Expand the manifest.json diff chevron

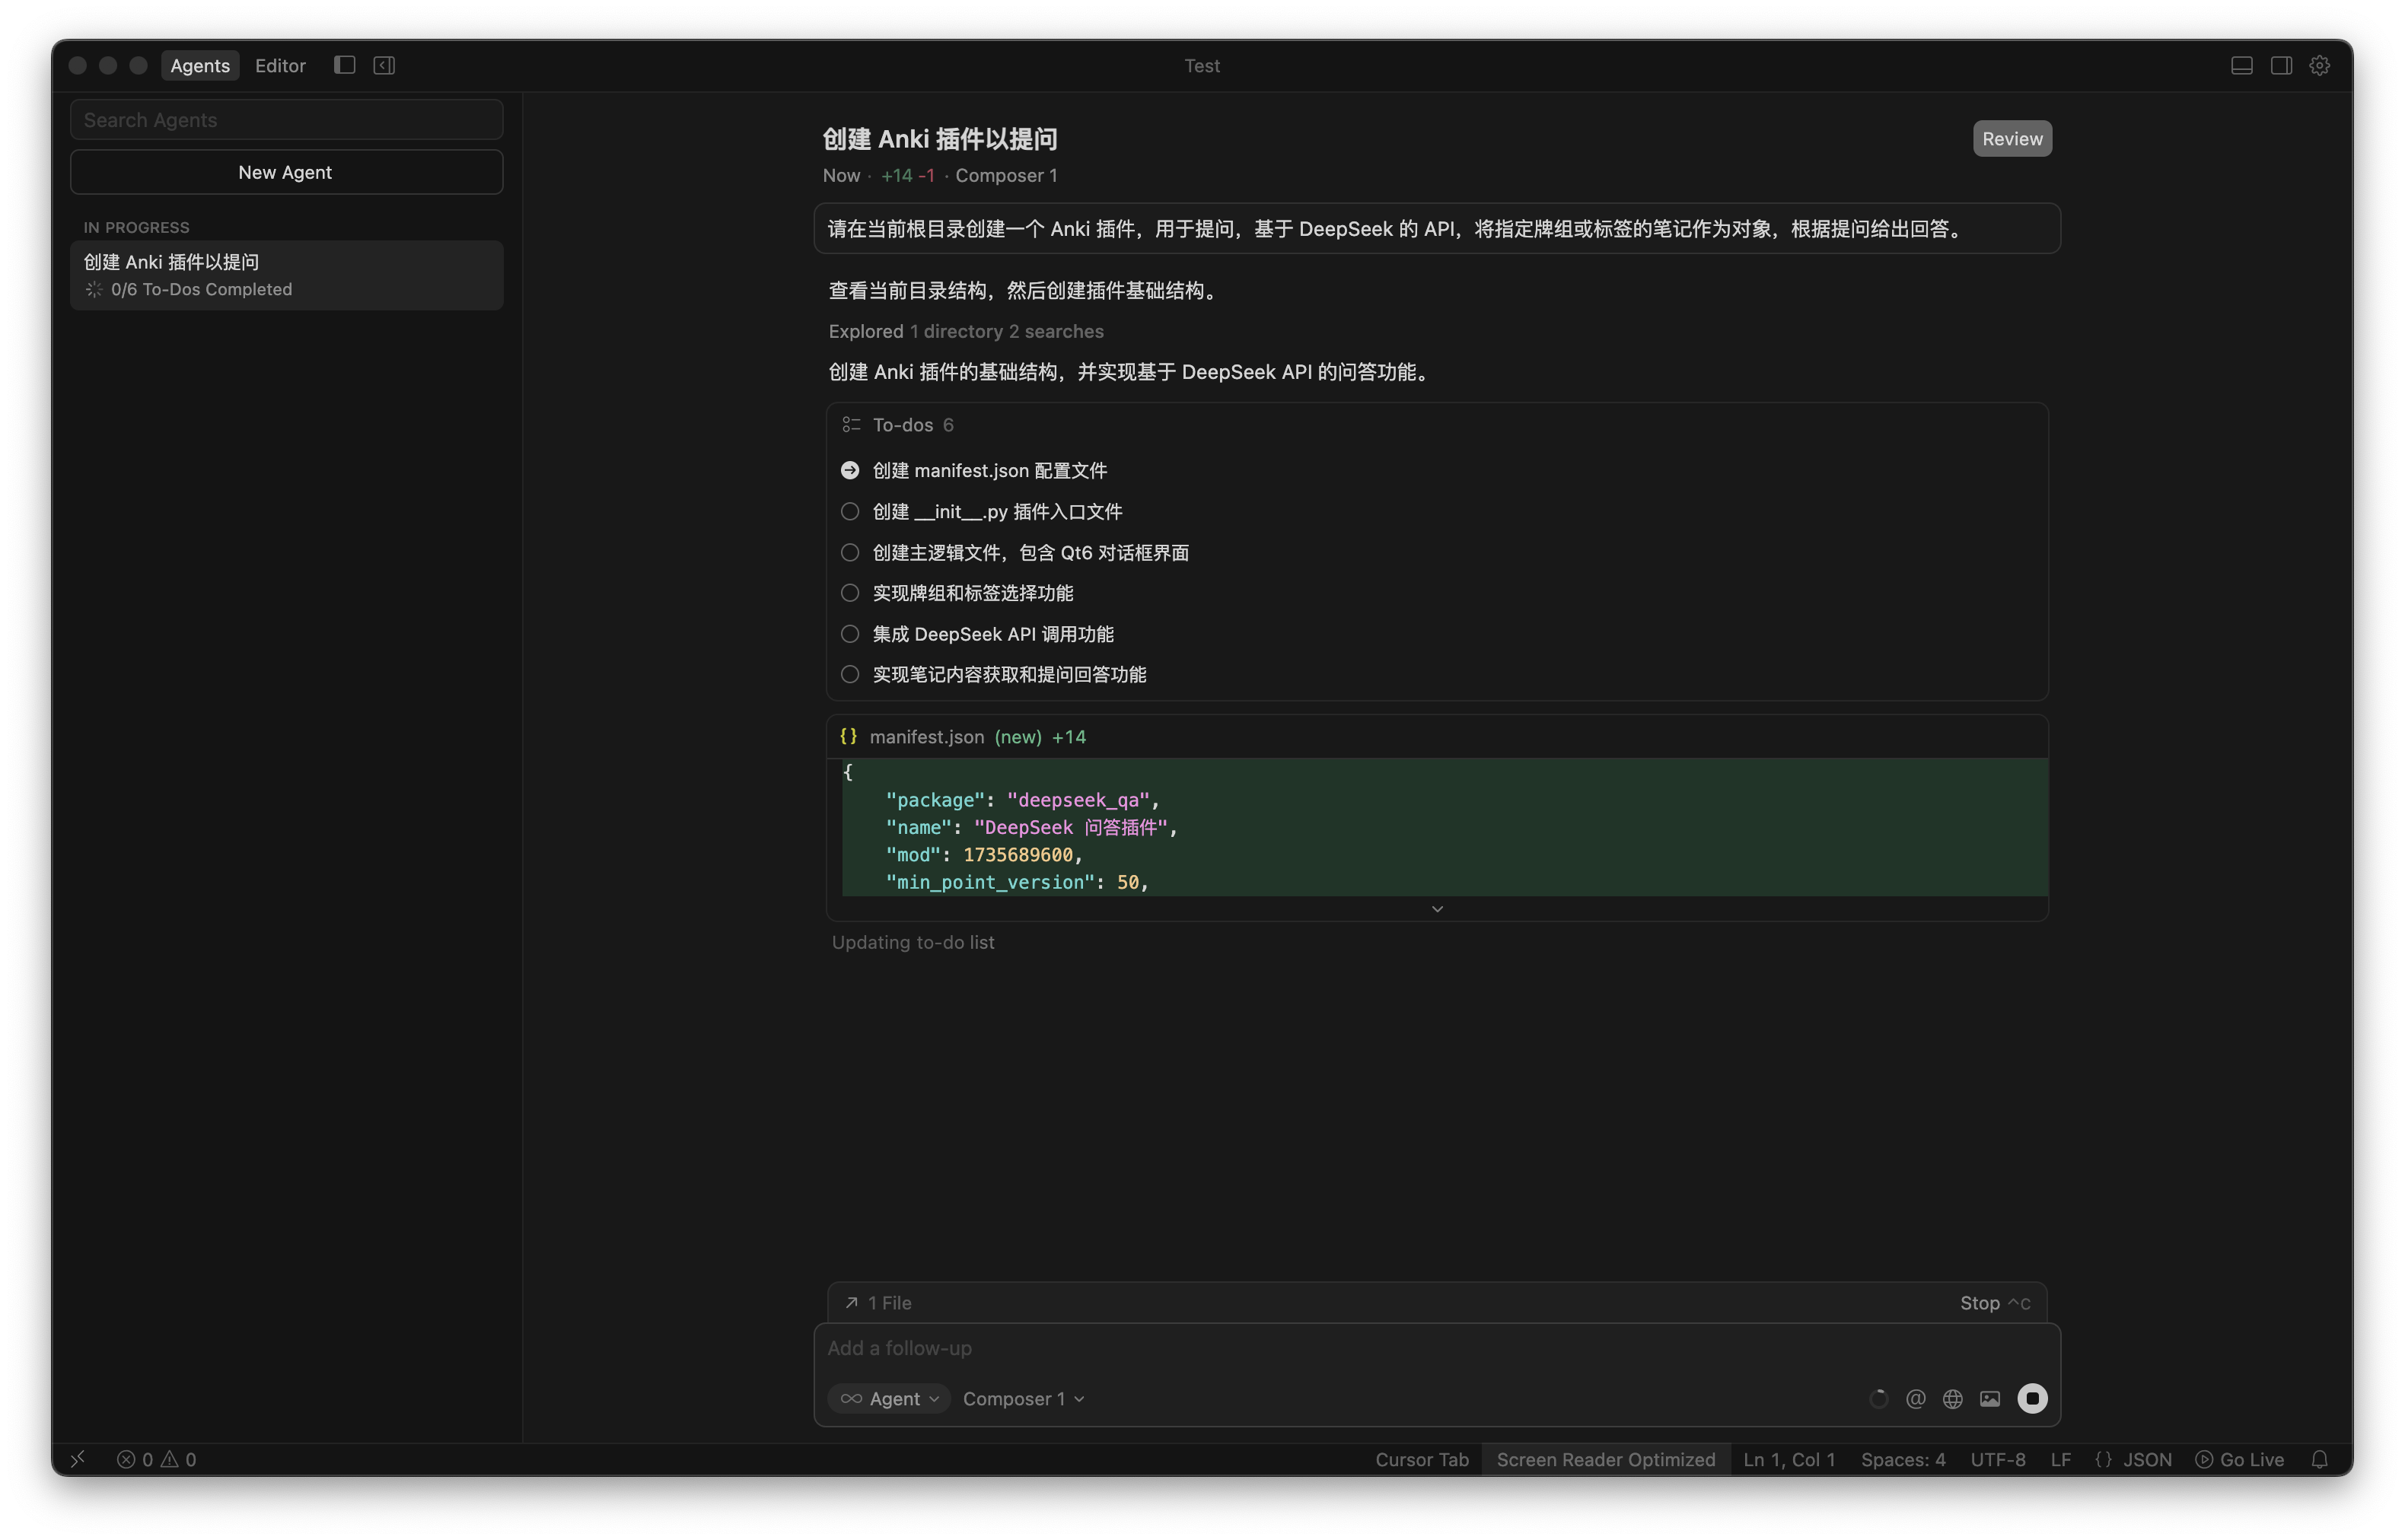[x=1437, y=909]
